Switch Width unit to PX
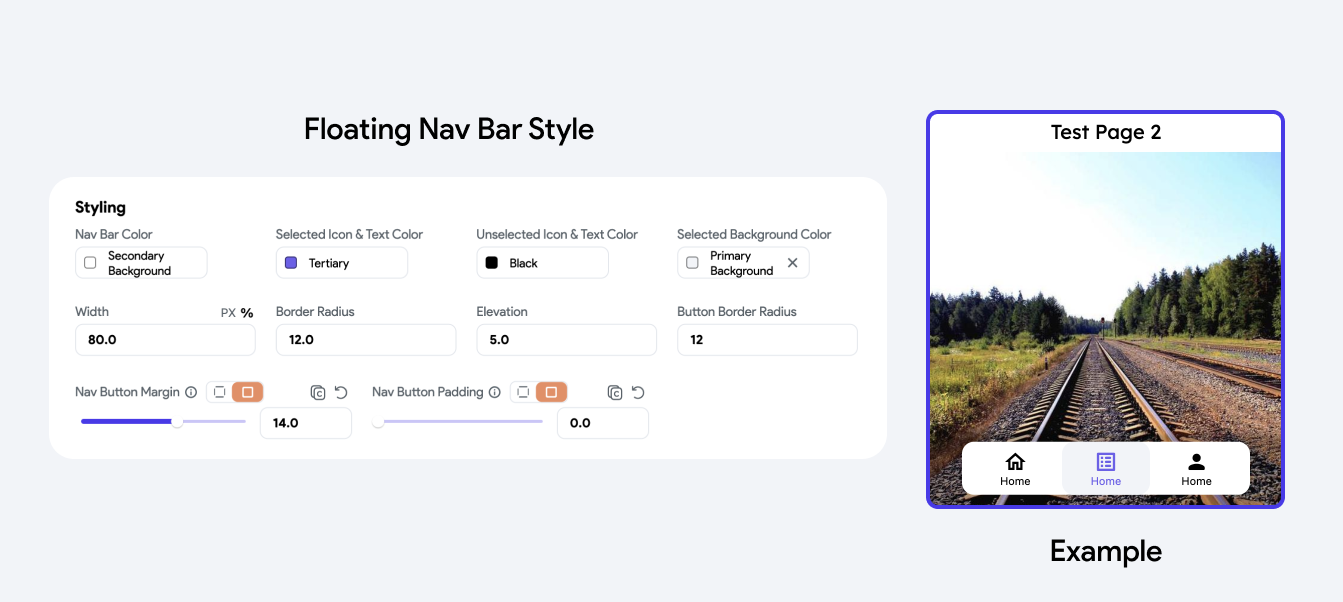The width and height of the screenshot is (1343, 602). click(x=228, y=313)
